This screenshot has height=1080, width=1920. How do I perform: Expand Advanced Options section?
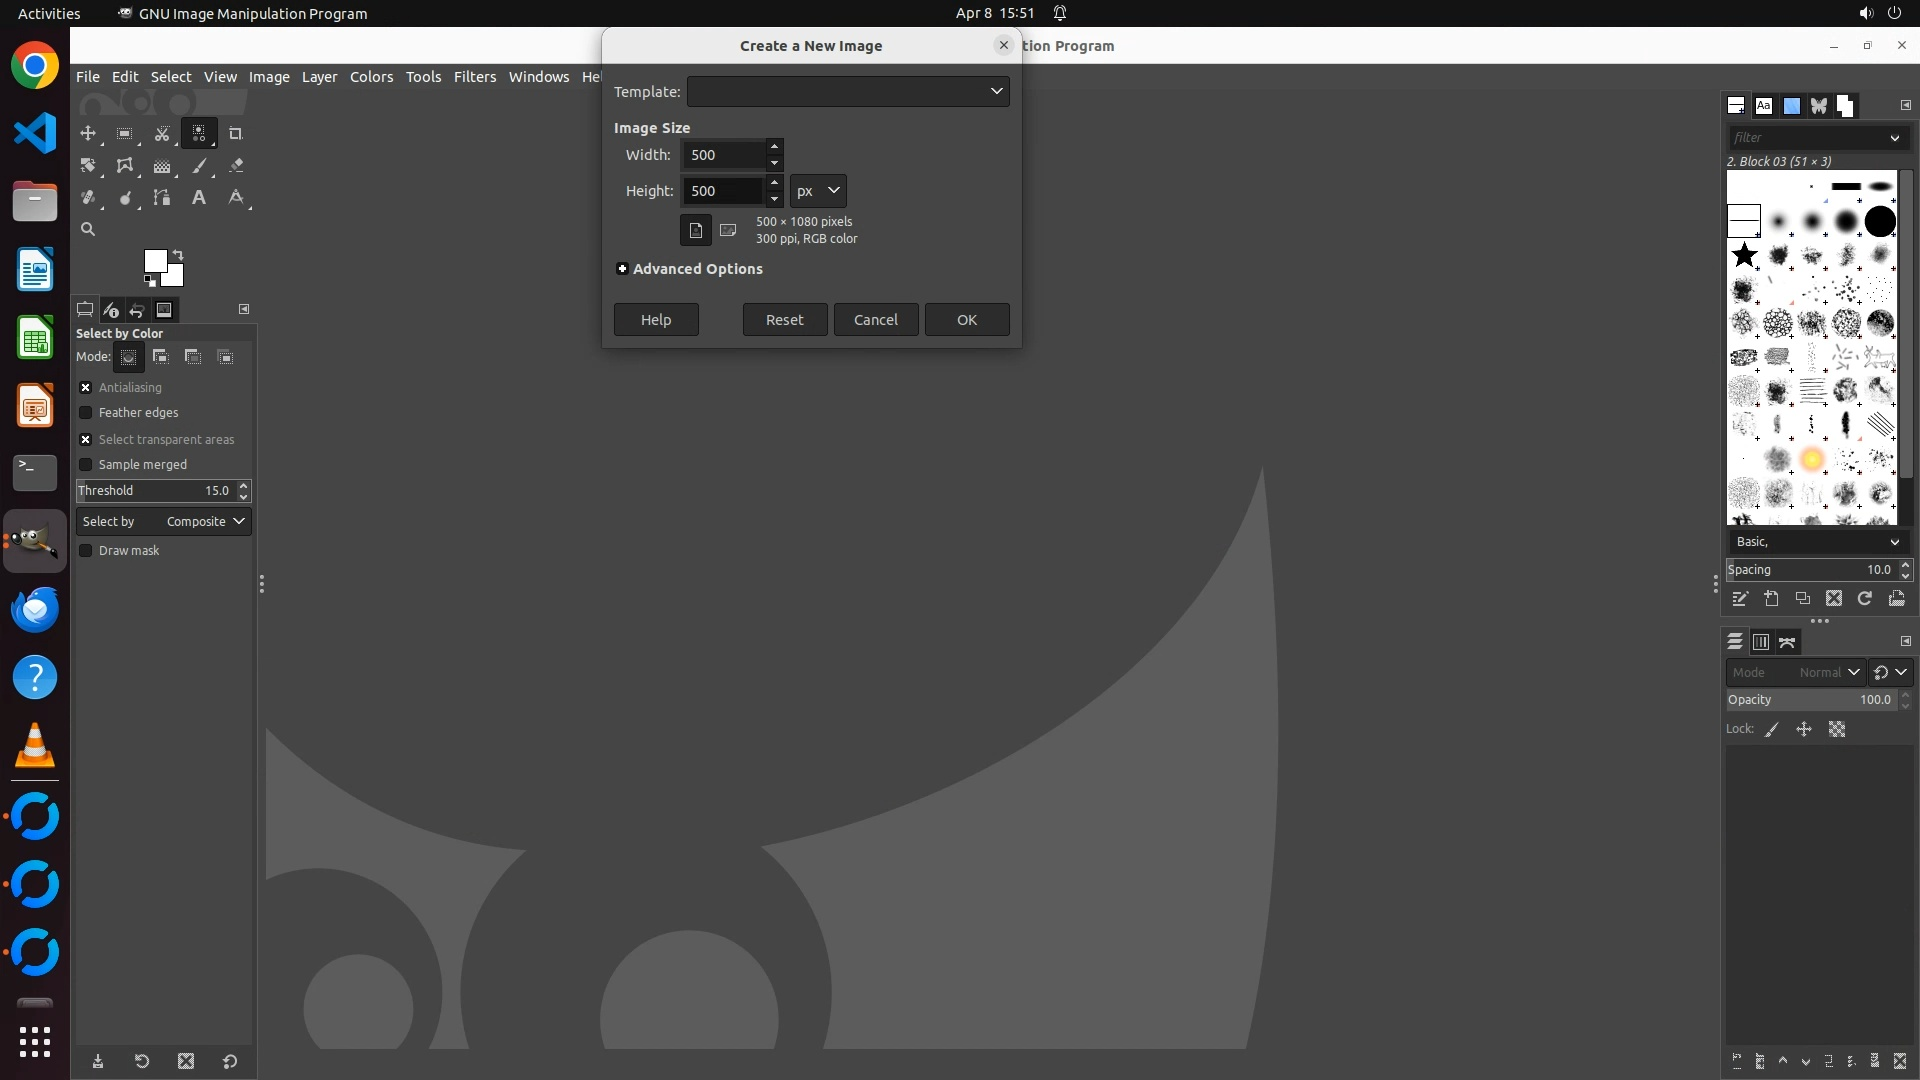622,269
